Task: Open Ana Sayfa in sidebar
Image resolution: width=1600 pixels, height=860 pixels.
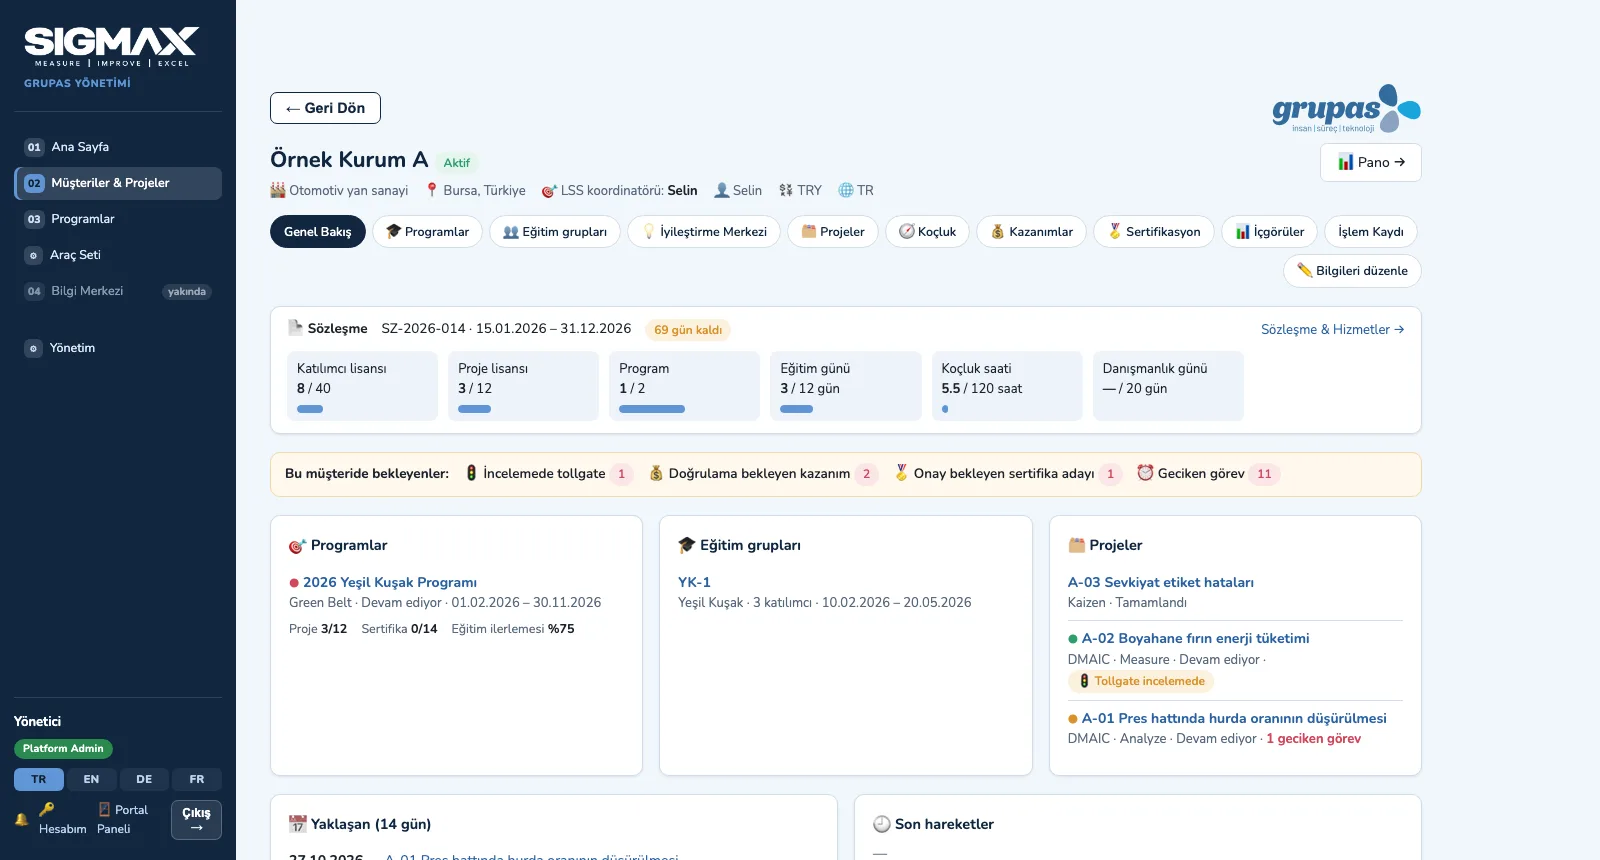Action: 118,147
